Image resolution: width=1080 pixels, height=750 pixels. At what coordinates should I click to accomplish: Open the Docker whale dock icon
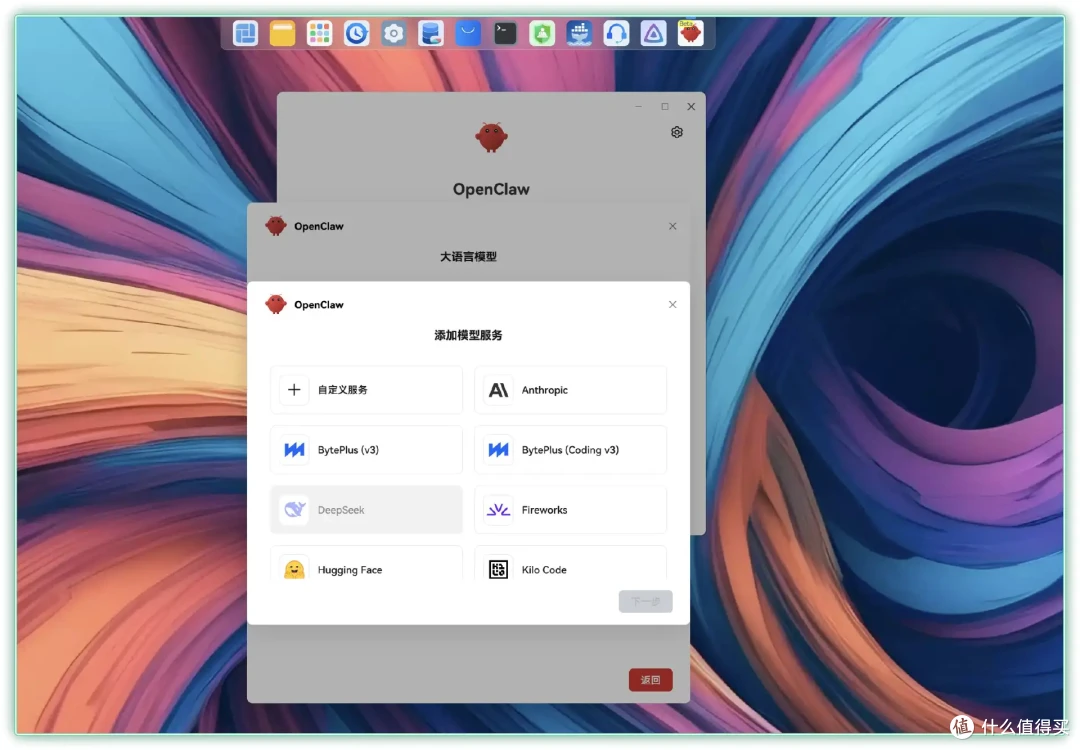click(579, 33)
